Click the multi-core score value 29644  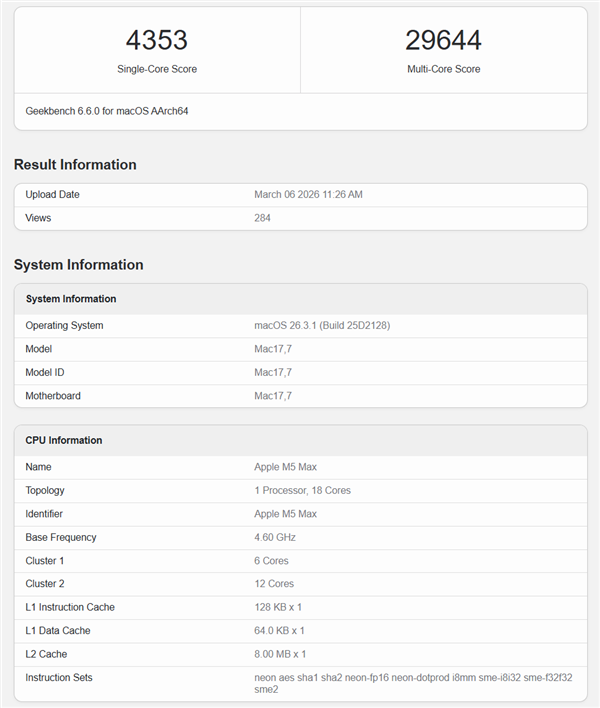coord(443,40)
